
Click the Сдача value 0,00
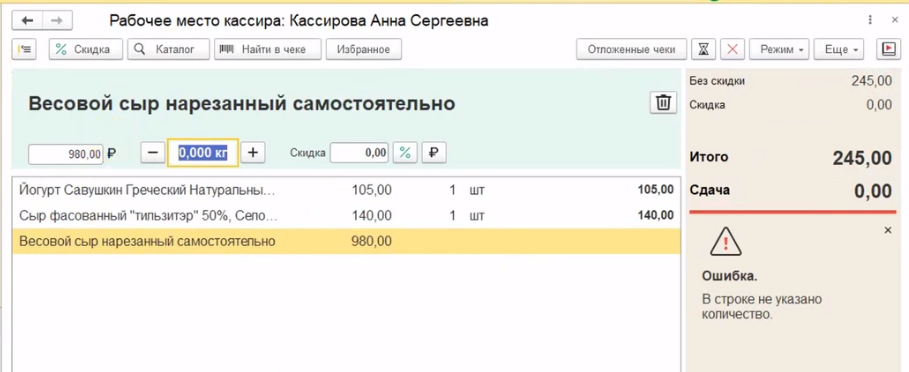873,191
